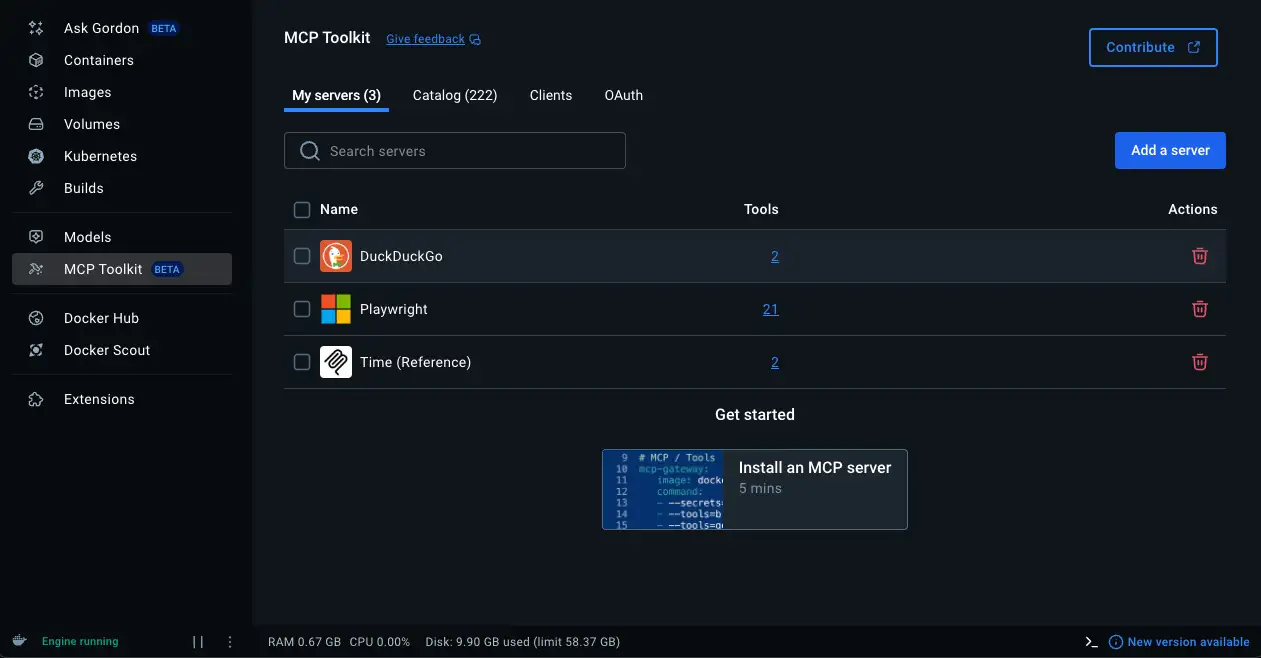The image size is (1261, 658).
Task: Delete the Playwright server via trash icon
Action: 1200,309
